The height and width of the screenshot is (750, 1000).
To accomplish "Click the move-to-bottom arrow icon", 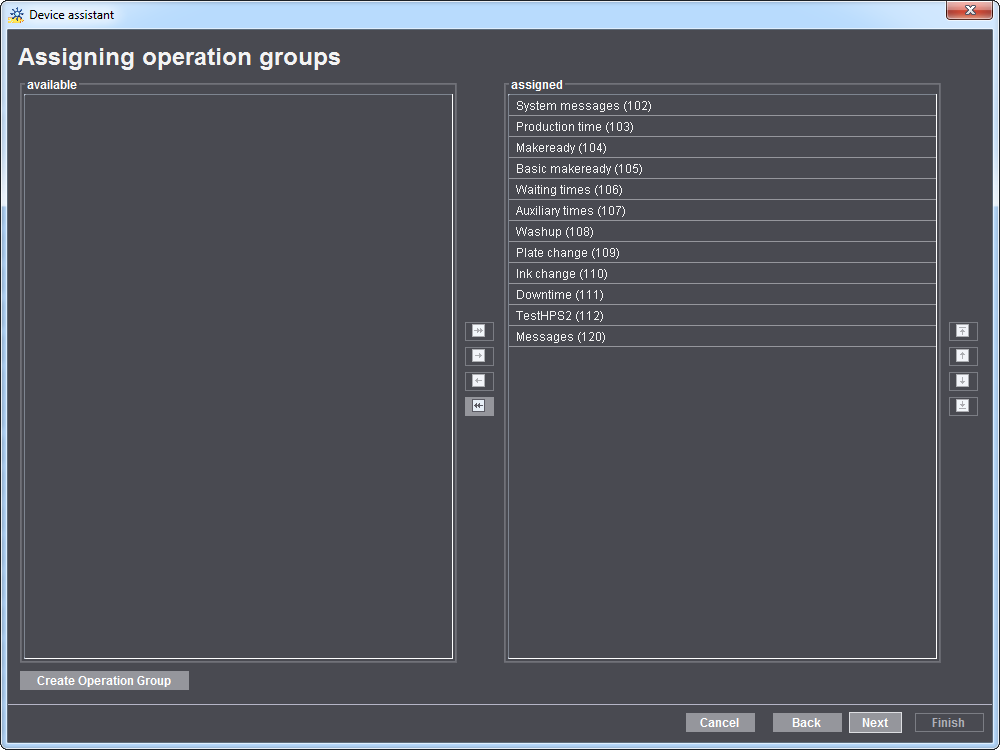I will [963, 405].
